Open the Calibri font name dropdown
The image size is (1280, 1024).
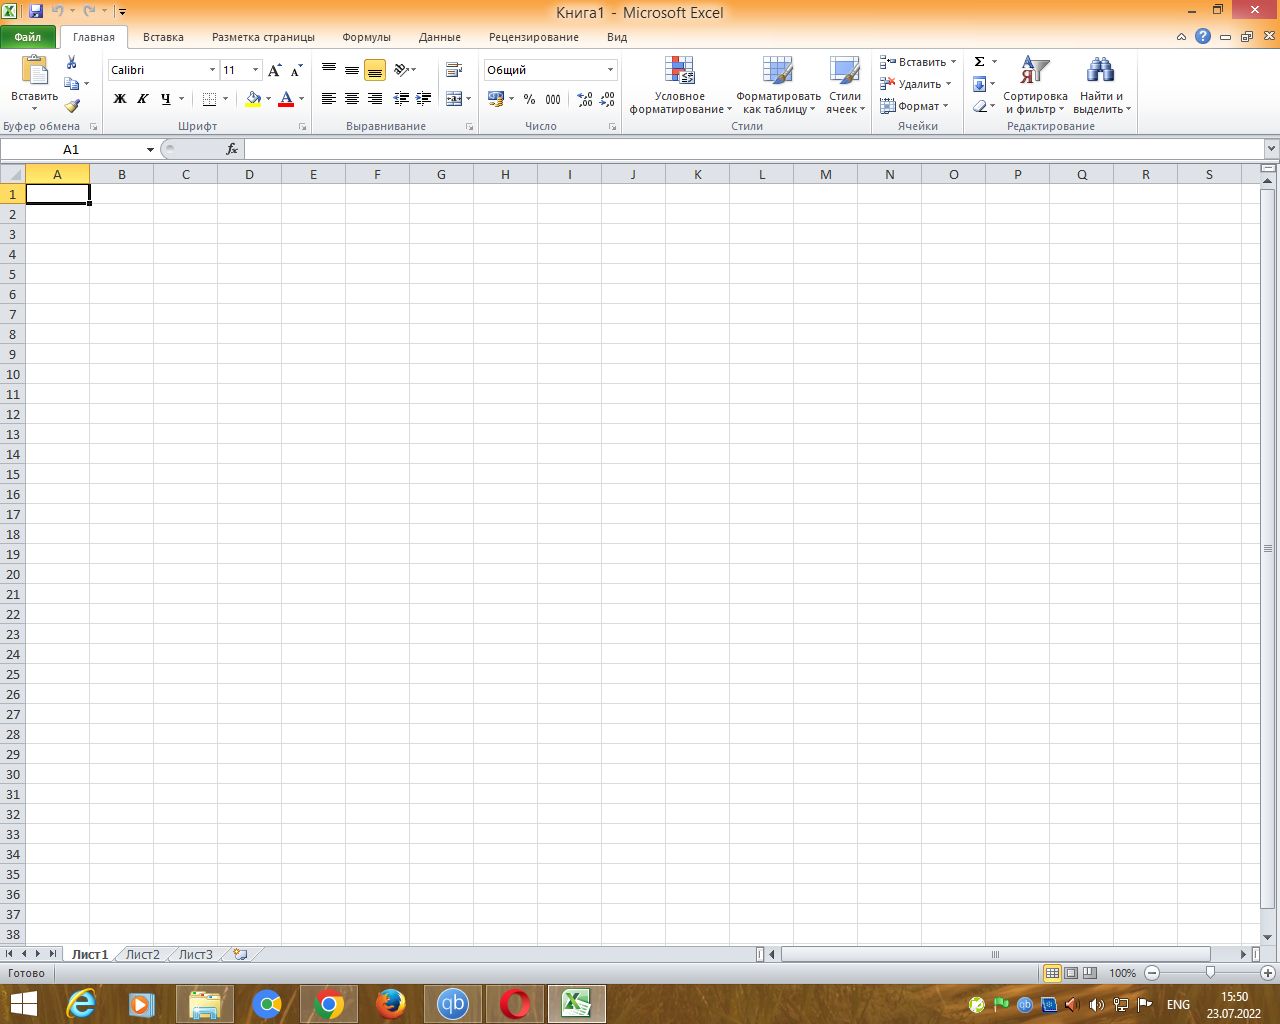(212, 70)
